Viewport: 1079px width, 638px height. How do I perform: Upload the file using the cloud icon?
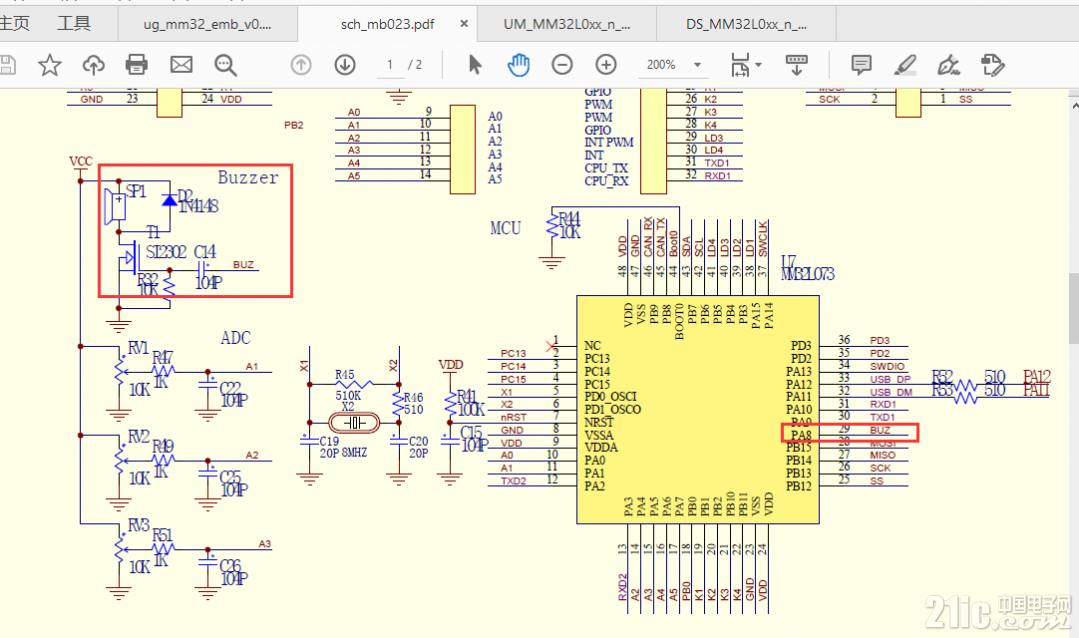[94, 65]
